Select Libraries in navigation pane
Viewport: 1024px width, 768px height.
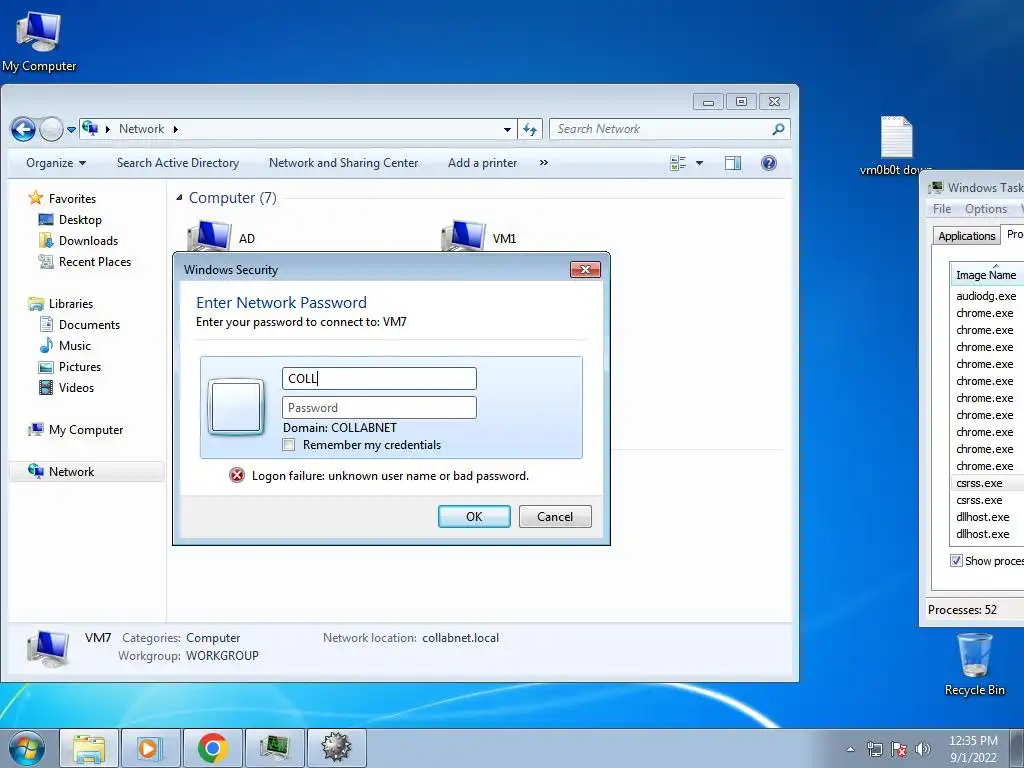coord(61,304)
